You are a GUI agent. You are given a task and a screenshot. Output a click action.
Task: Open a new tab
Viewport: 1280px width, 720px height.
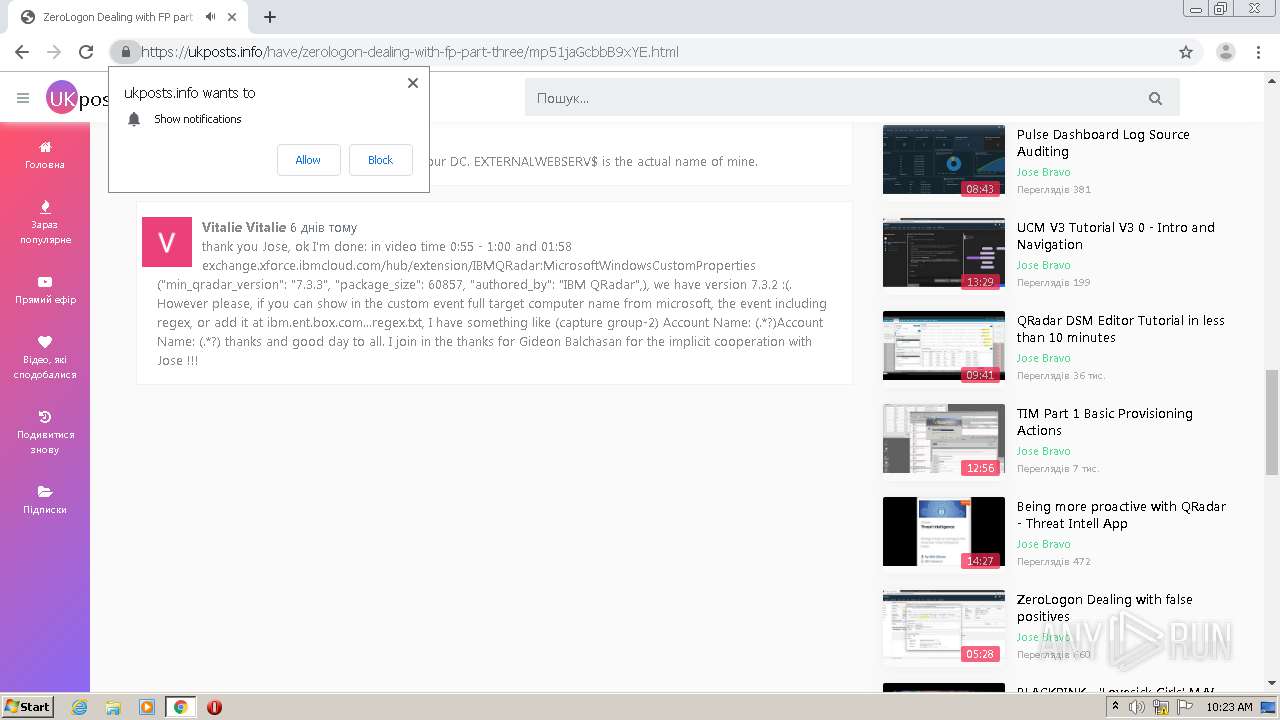pos(270,17)
